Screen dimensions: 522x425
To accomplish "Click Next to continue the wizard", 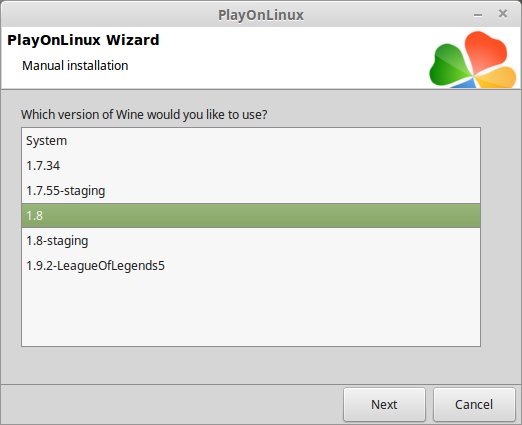I will pyautogui.click(x=384, y=404).
